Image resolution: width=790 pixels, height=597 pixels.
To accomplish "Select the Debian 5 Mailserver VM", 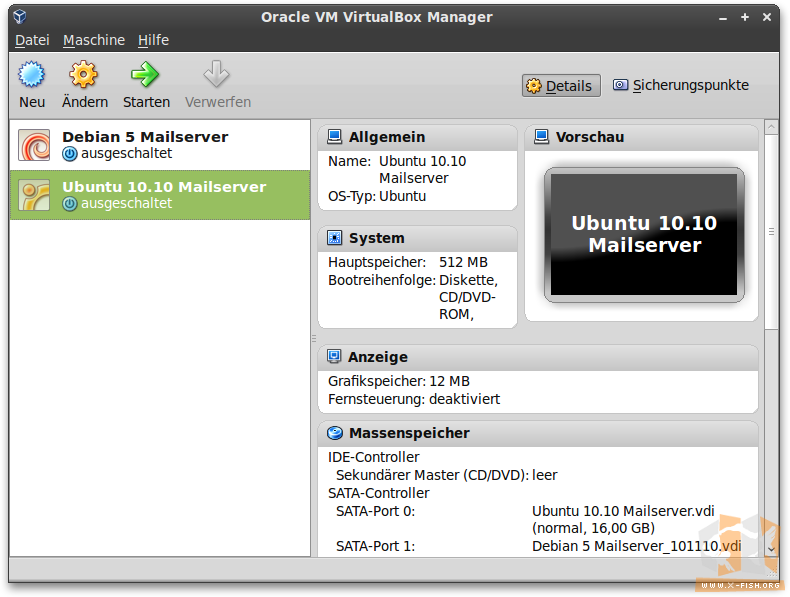I will coord(160,145).
